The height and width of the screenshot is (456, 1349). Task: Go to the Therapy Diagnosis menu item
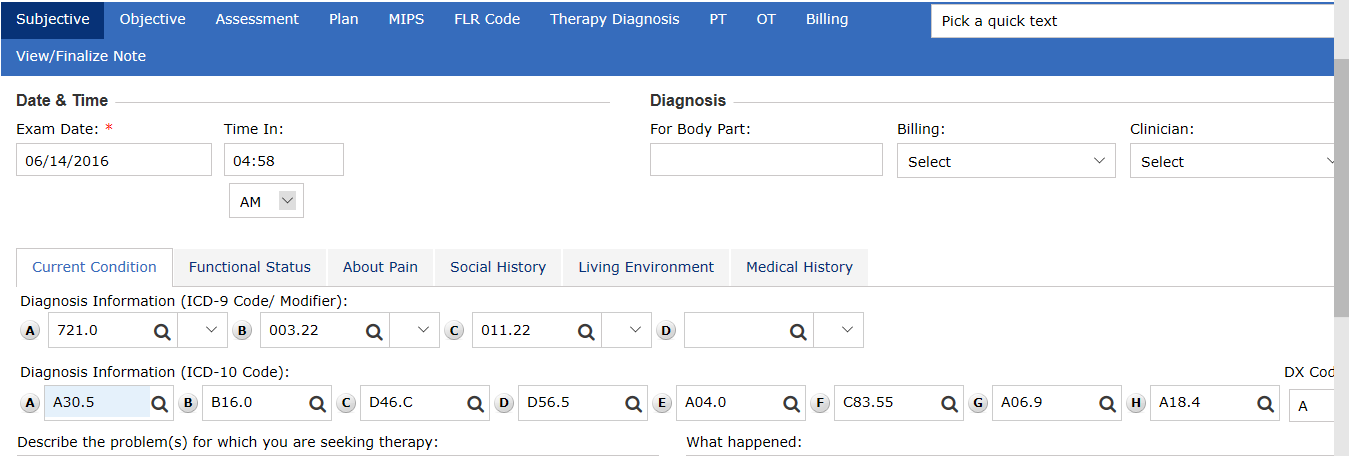614,19
